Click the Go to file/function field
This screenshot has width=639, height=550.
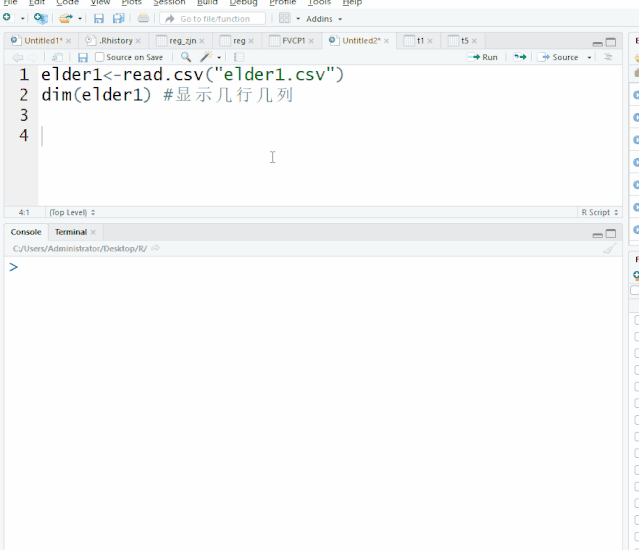[x=214, y=19]
